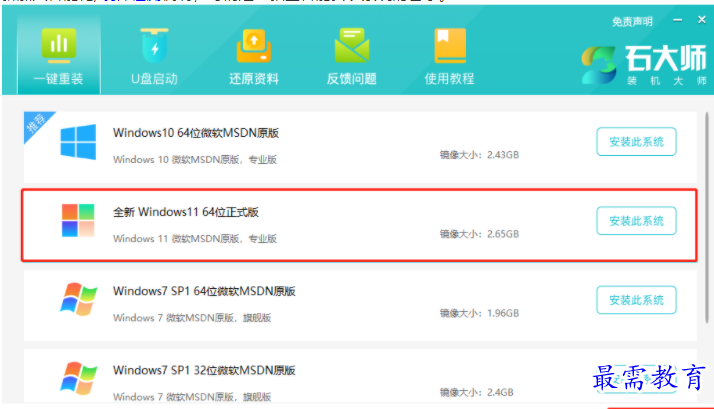Image resolution: width=714 pixels, height=409 pixels.
Task: Click the 石大师 logo
Action: click(644, 65)
